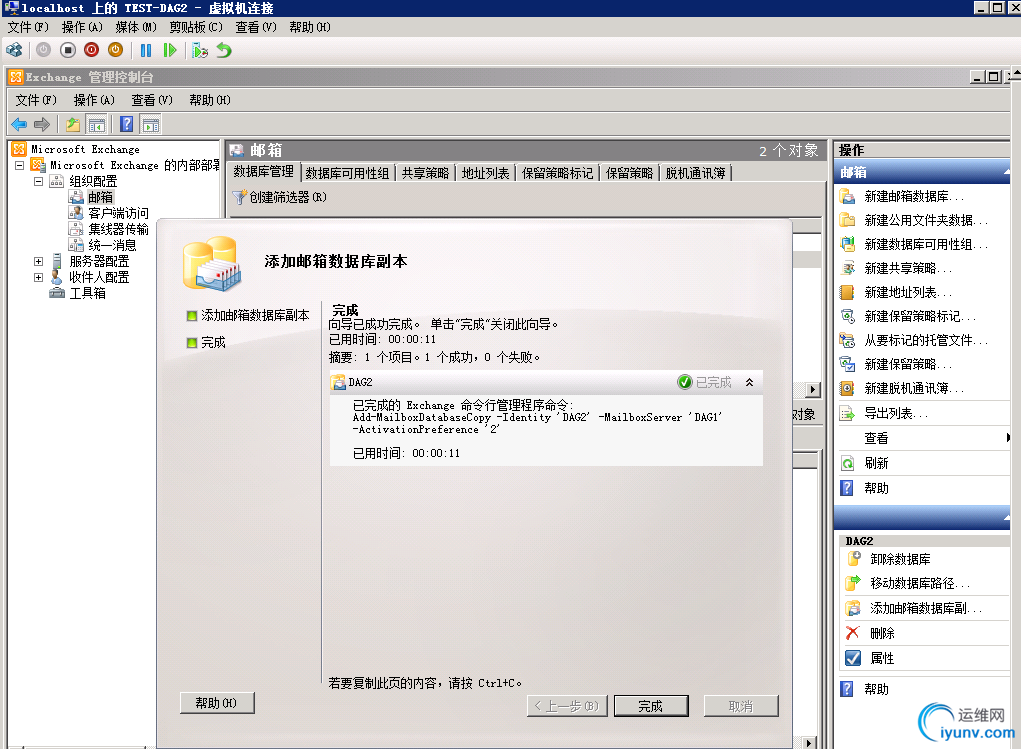The height and width of the screenshot is (749, 1021).
Task: Open 文件 menu in VM connection window
Action: coord(28,27)
